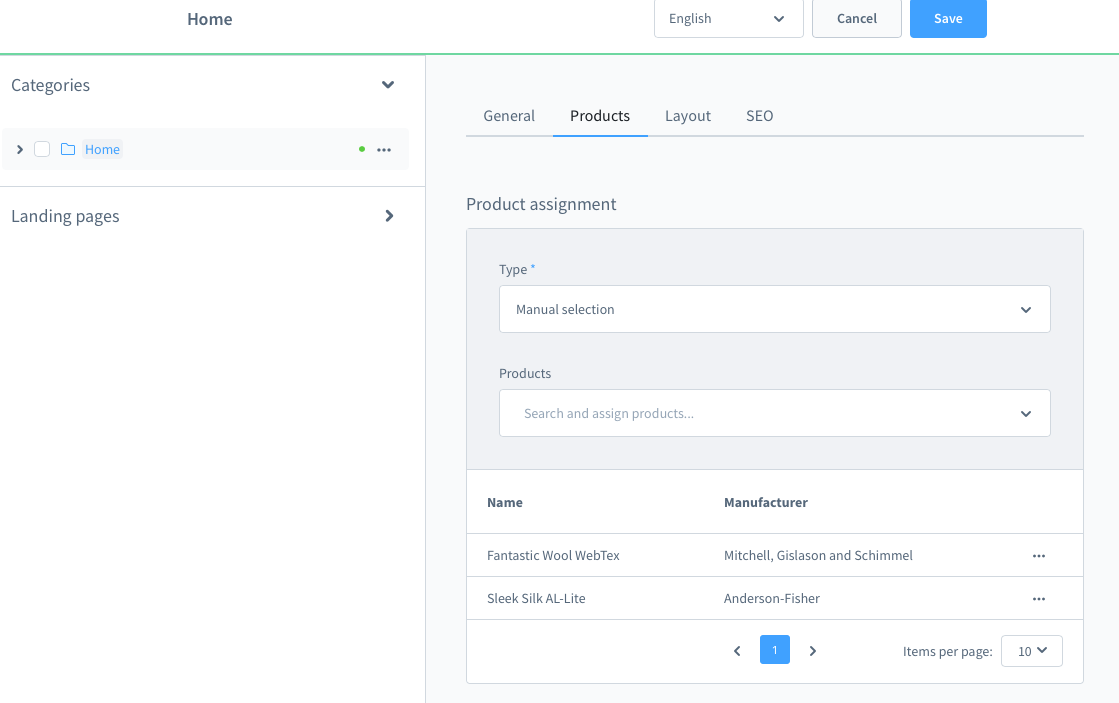Open actions menu for Sleek Silk AL-Lite
This screenshot has width=1119, height=703.
[x=1038, y=599]
